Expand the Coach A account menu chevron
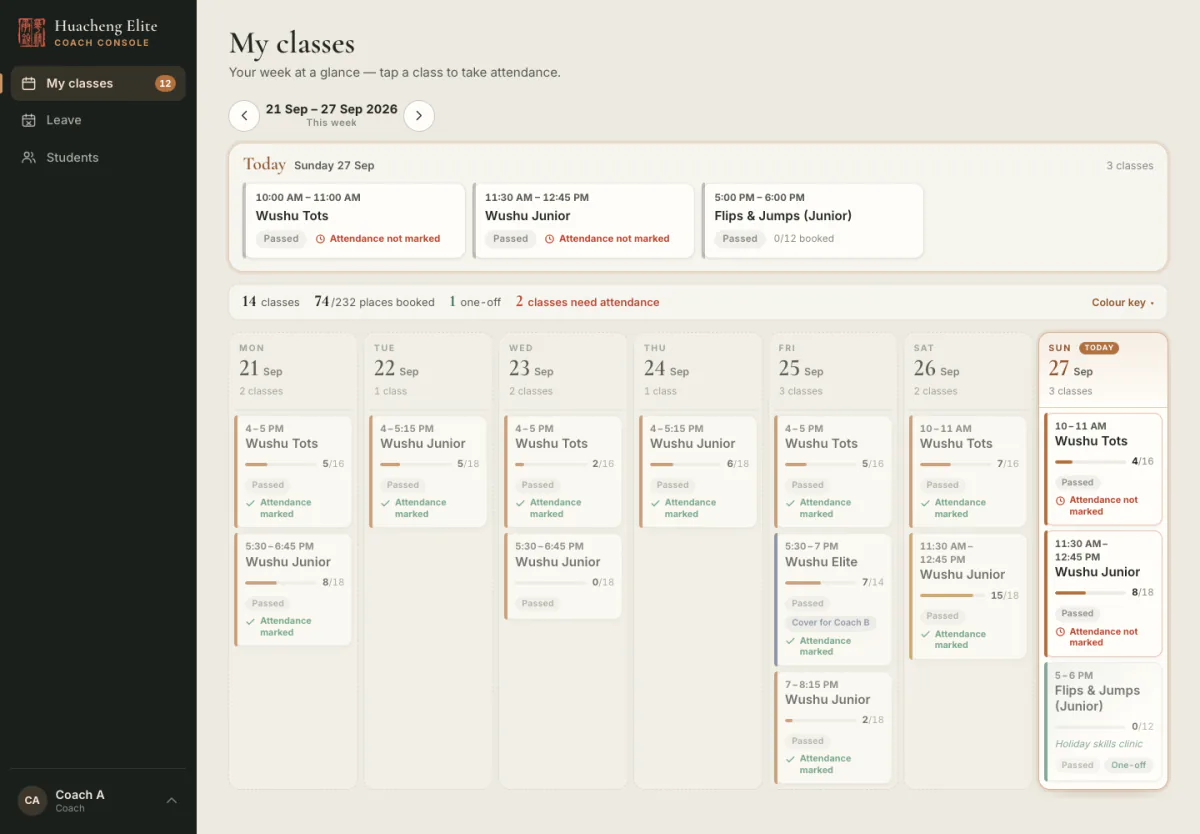This screenshot has width=1200, height=834. [x=171, y=800]
